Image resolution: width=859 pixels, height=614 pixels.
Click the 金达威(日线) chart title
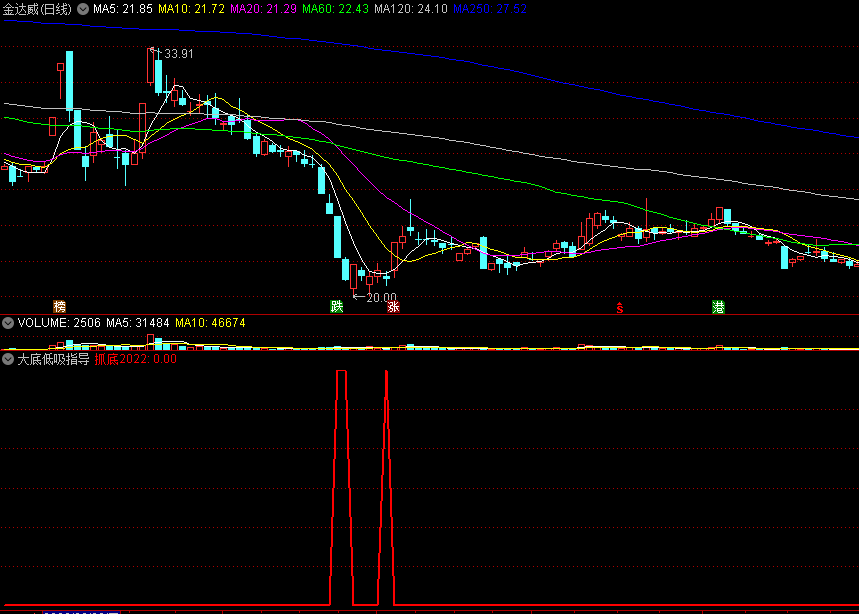pyautogui.click(x=37, y=9)
